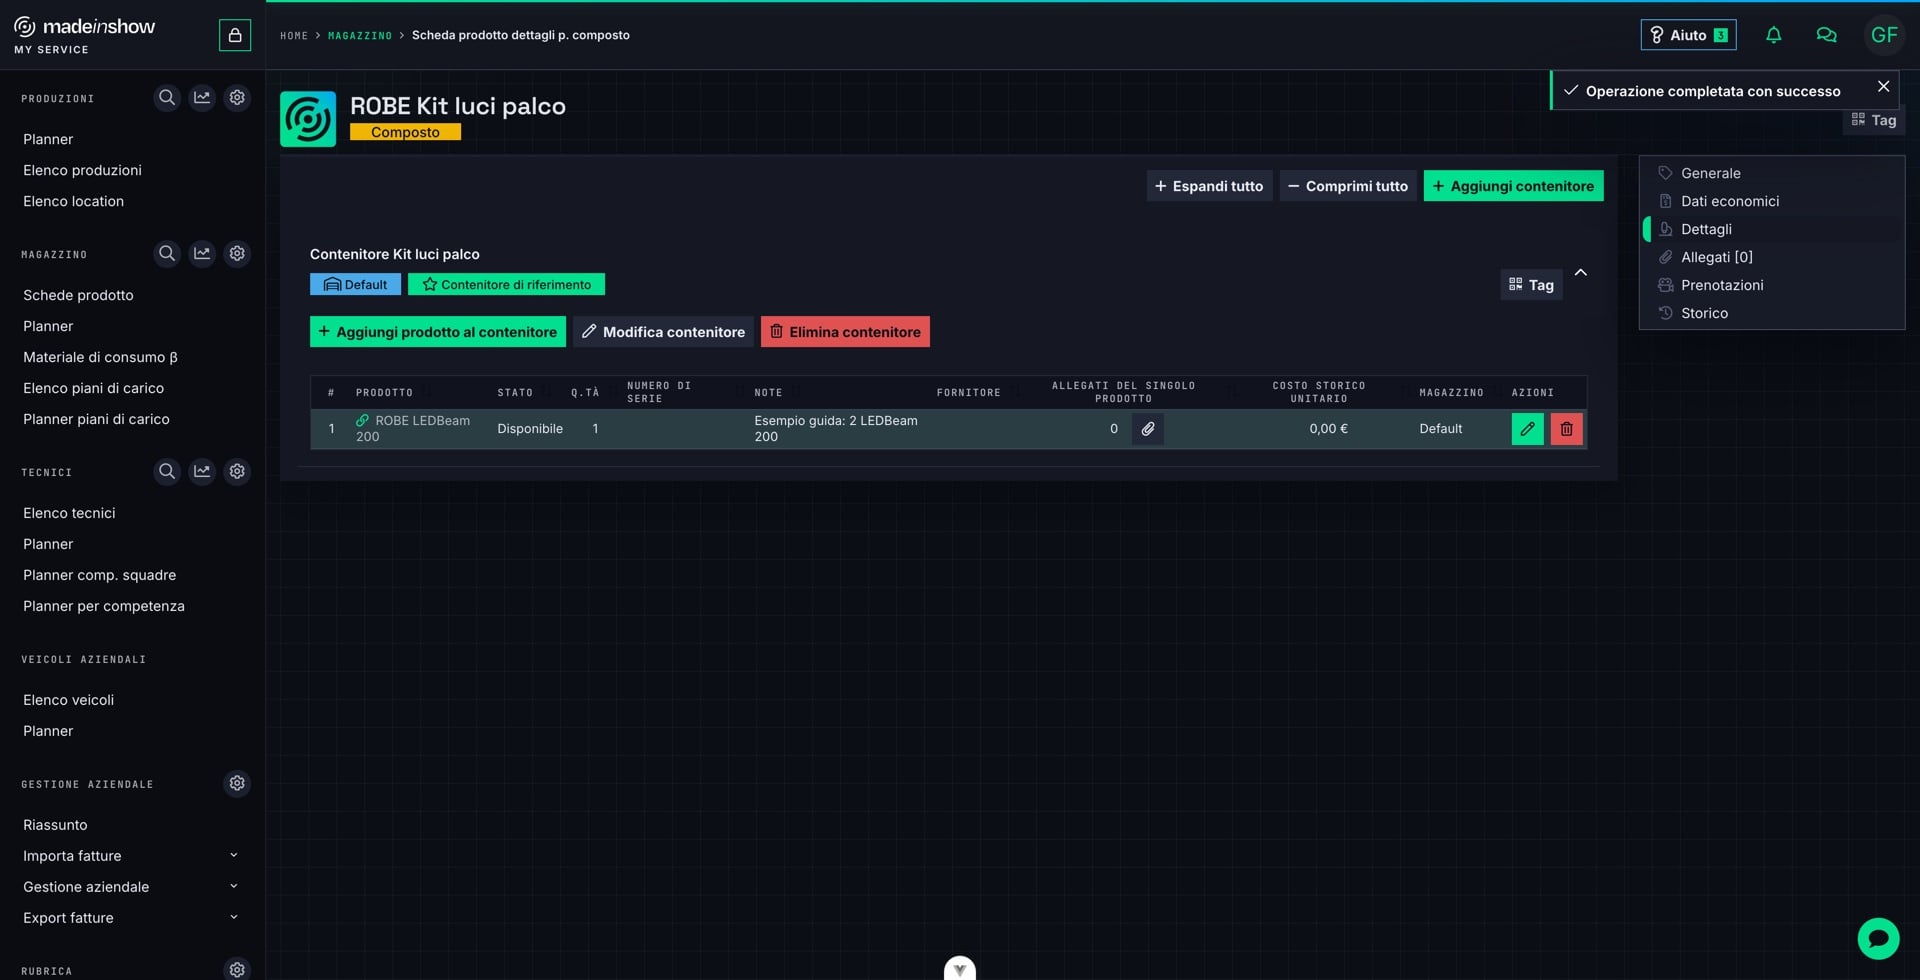Image resolution: width=1920 pixels, height=980 pixels.
Task: Dismiss the success notification
Action: click(1883, 87)
